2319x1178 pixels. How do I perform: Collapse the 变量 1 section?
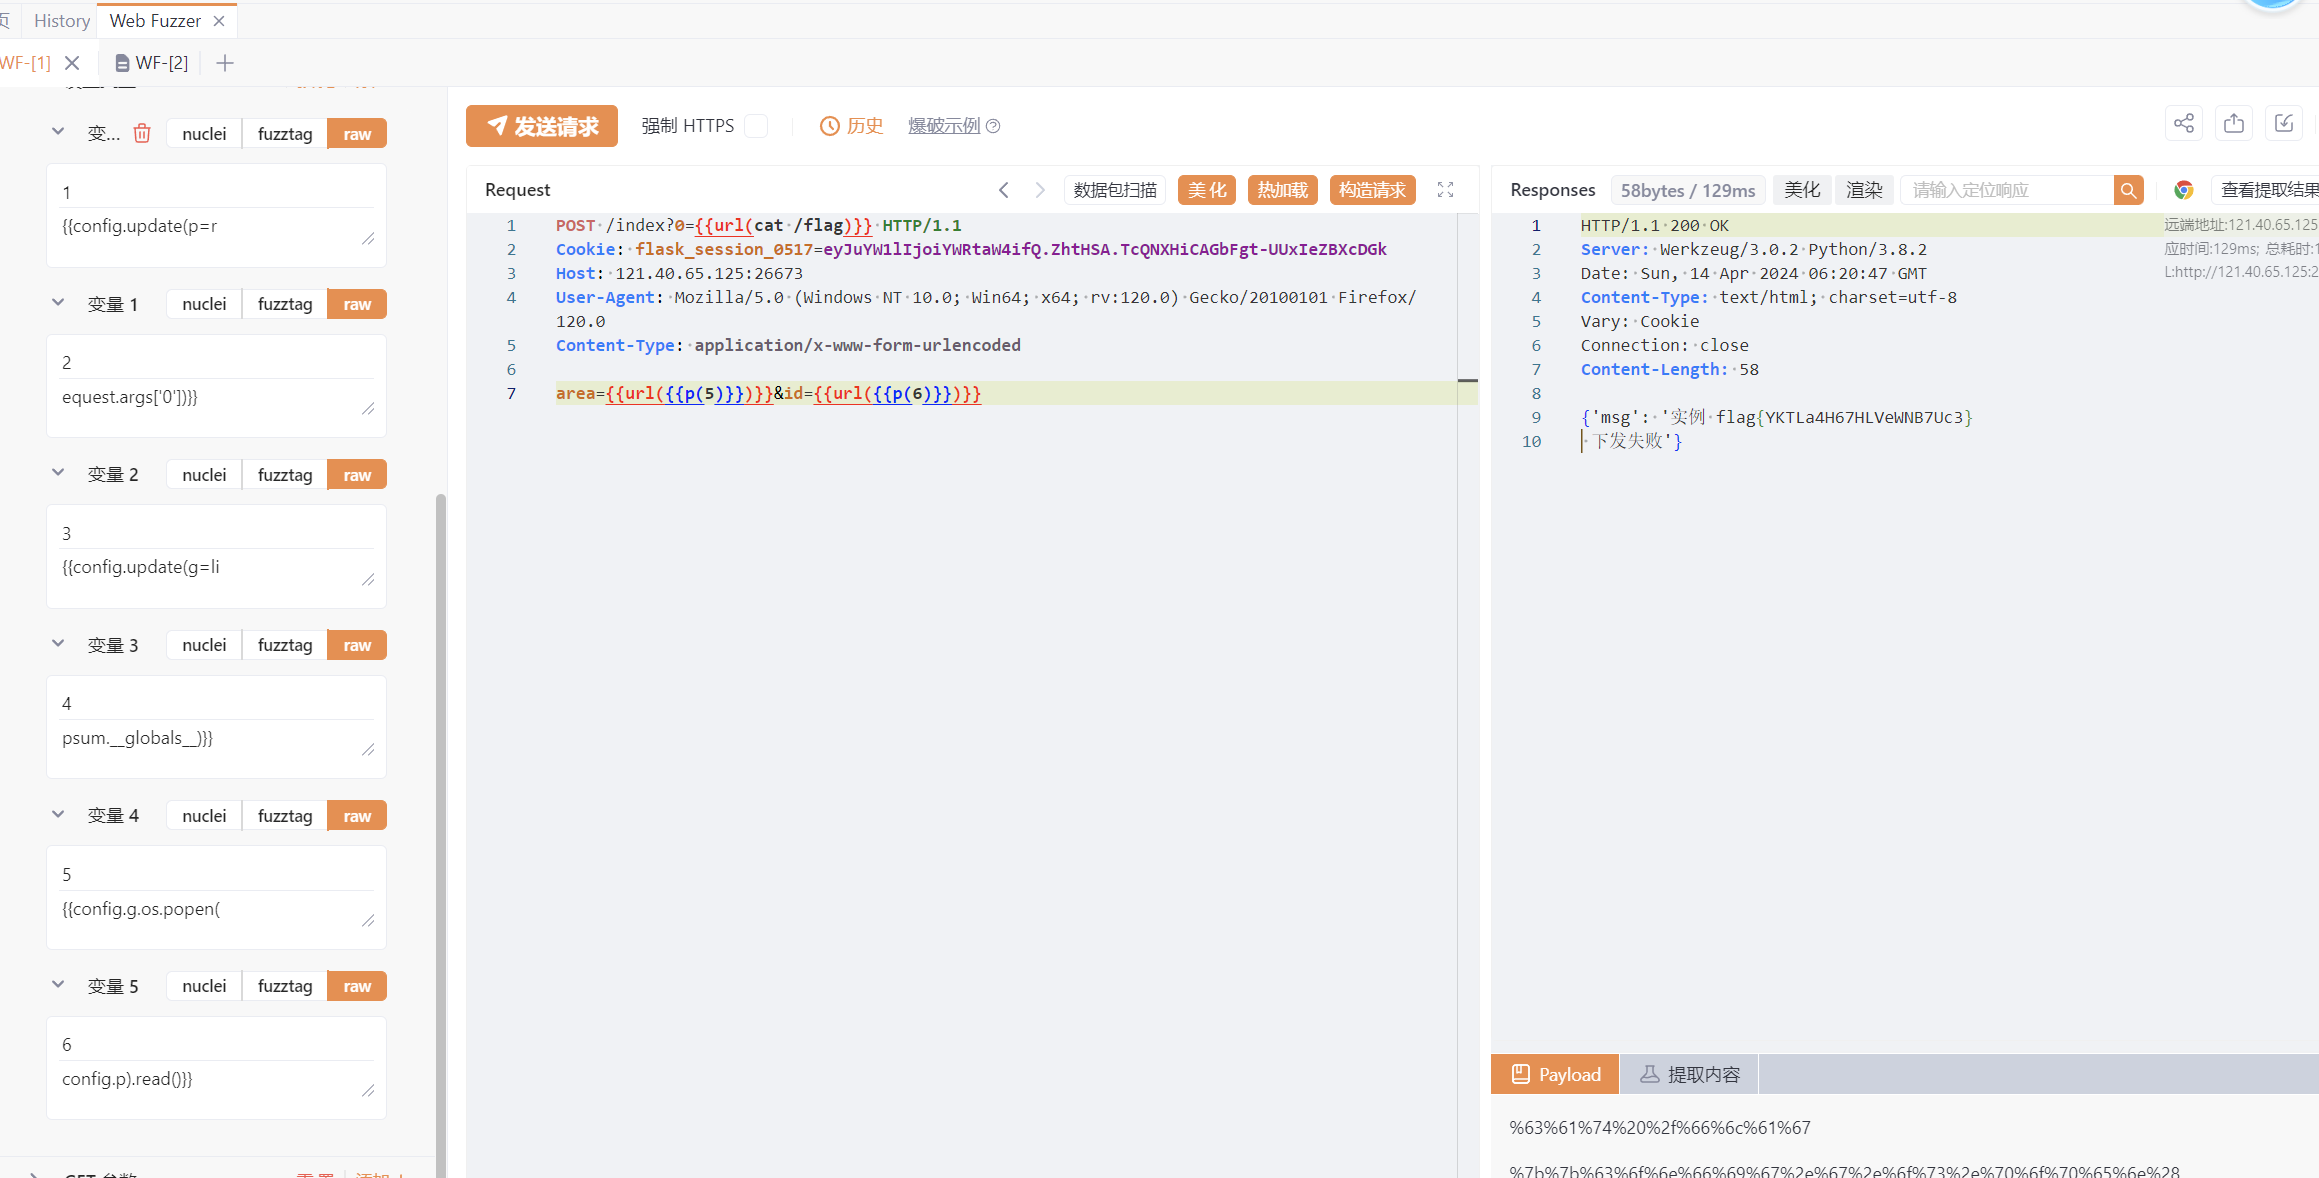point(58,303)
